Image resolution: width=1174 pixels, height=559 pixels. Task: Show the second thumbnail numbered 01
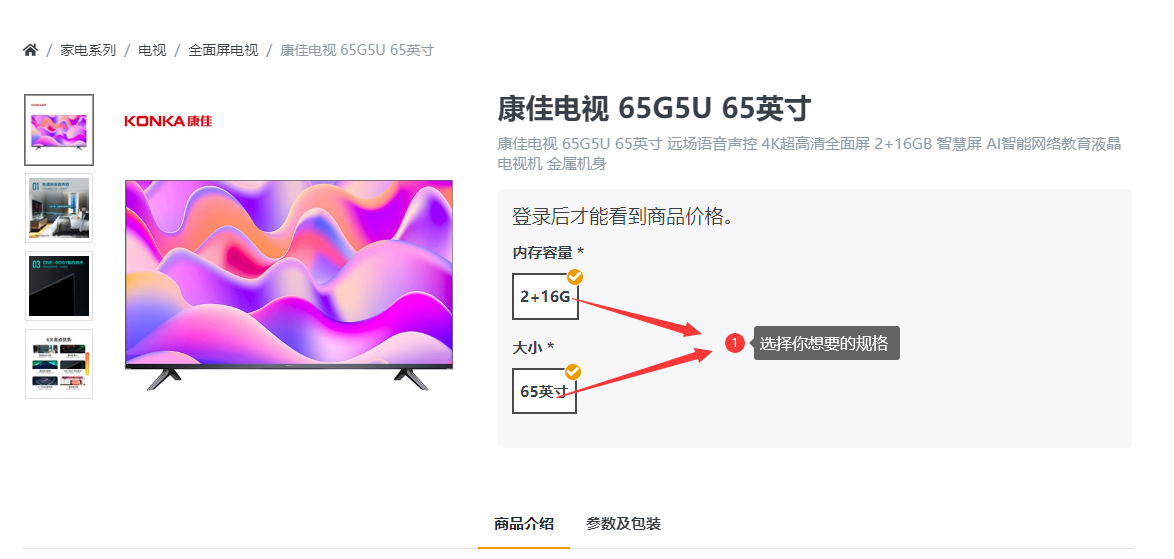click(x=59, y=208)
